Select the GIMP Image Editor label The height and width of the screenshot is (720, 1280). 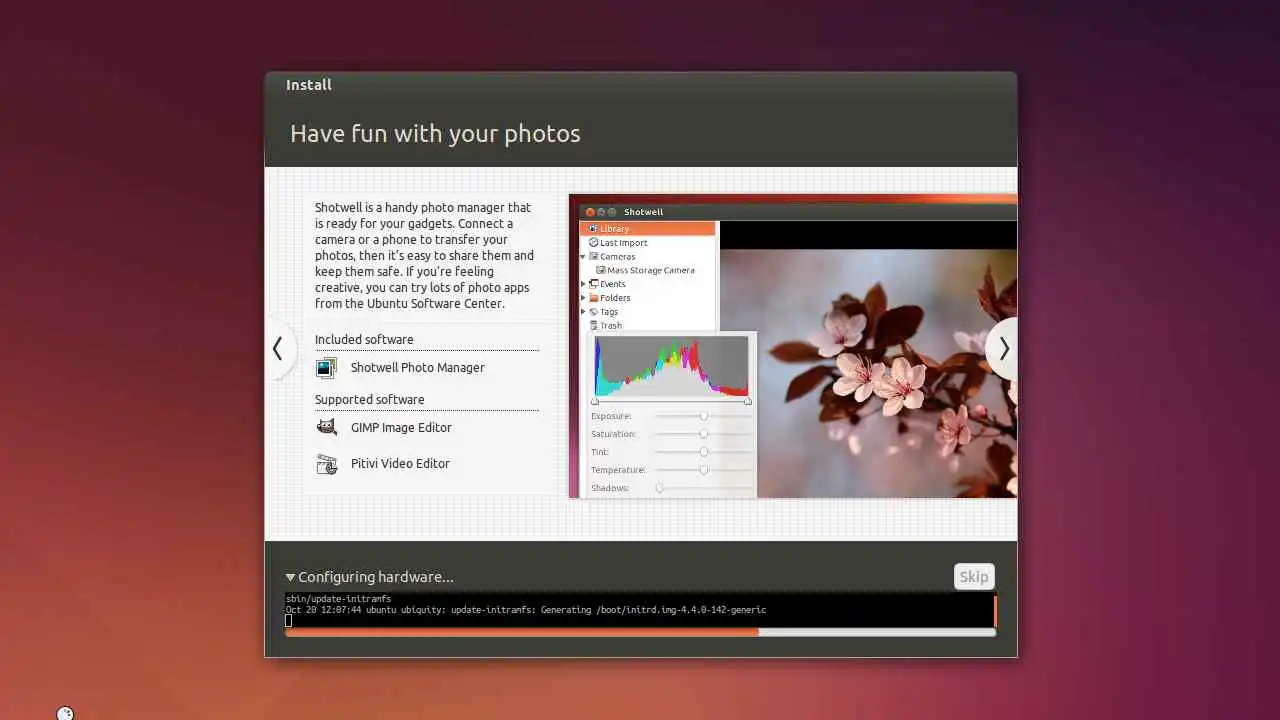[401, 427]
